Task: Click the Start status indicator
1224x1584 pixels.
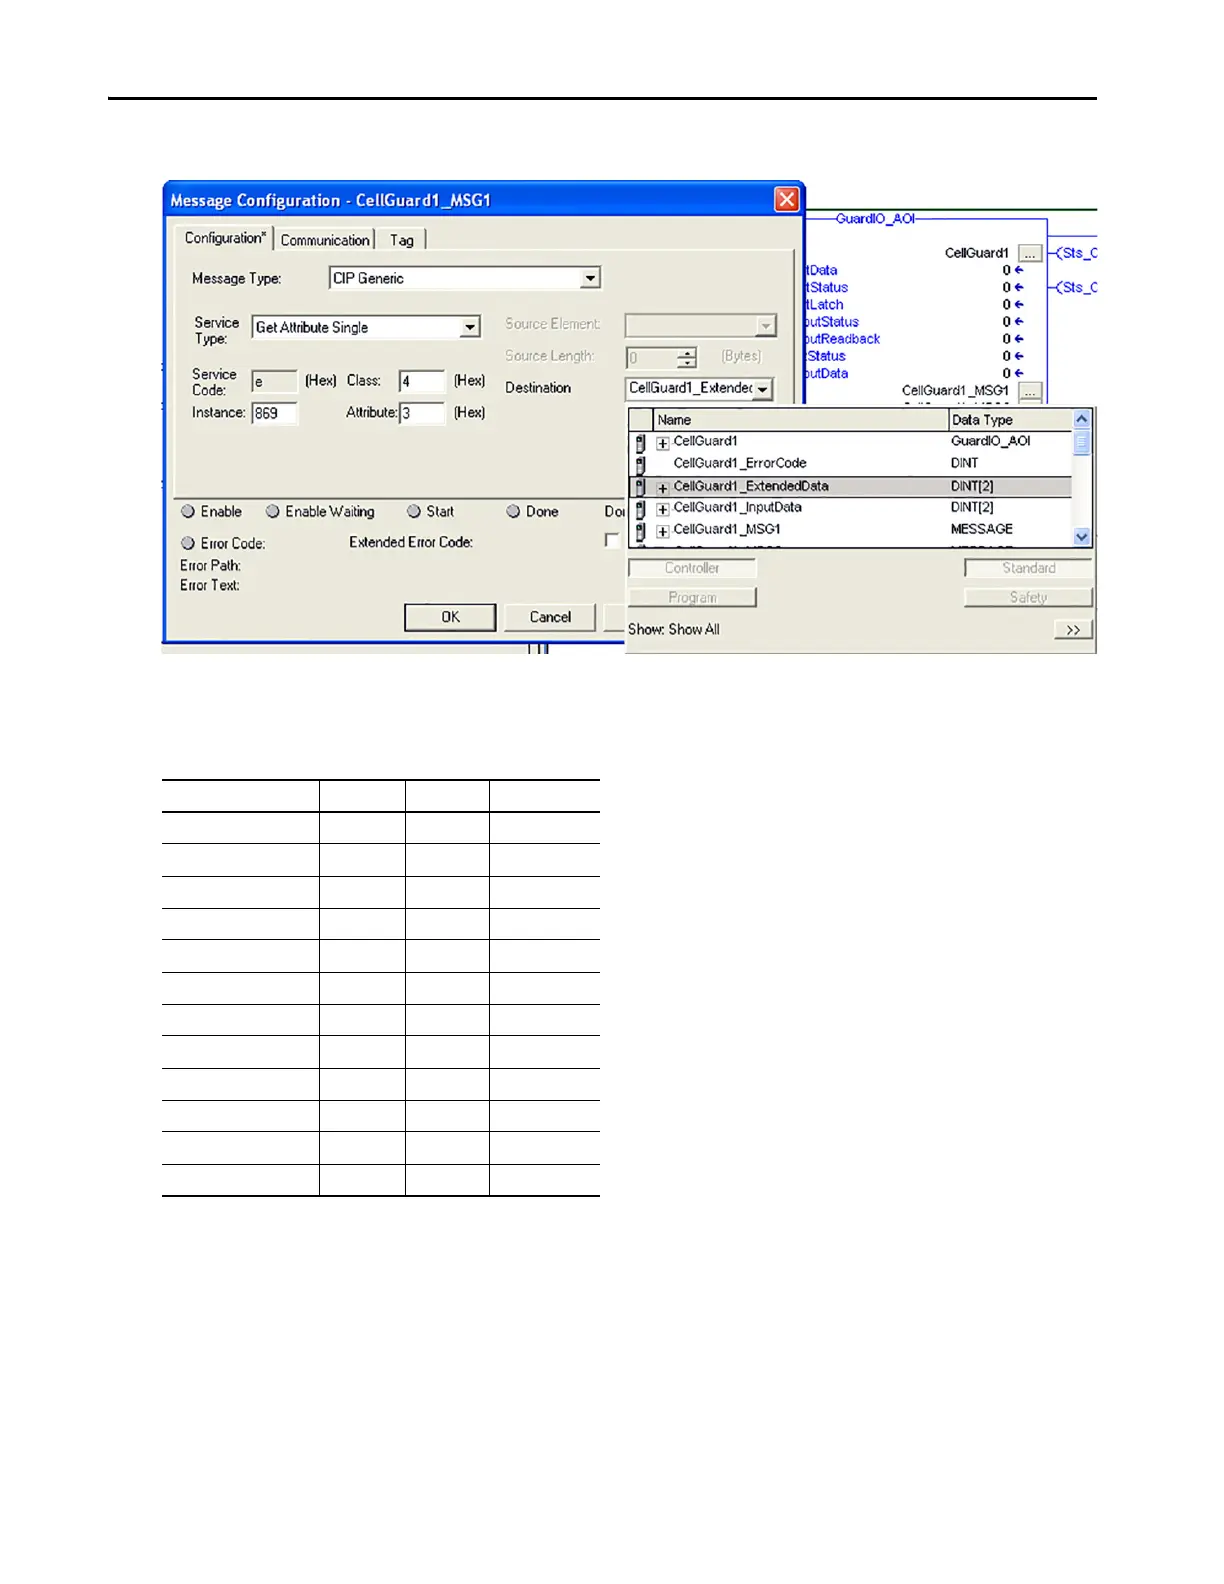Action: pyautogui.click(x=414, y=512)
